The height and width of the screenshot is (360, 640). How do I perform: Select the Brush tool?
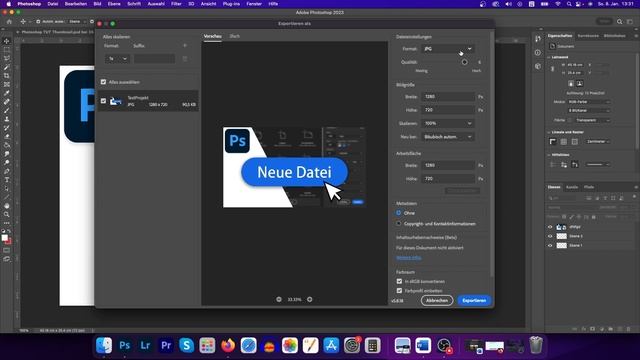click(7, 111)
